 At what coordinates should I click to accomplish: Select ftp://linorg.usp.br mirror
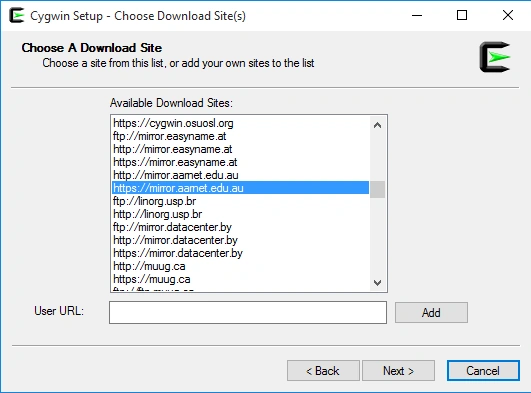pyautogui.click(x=240, y=201)
